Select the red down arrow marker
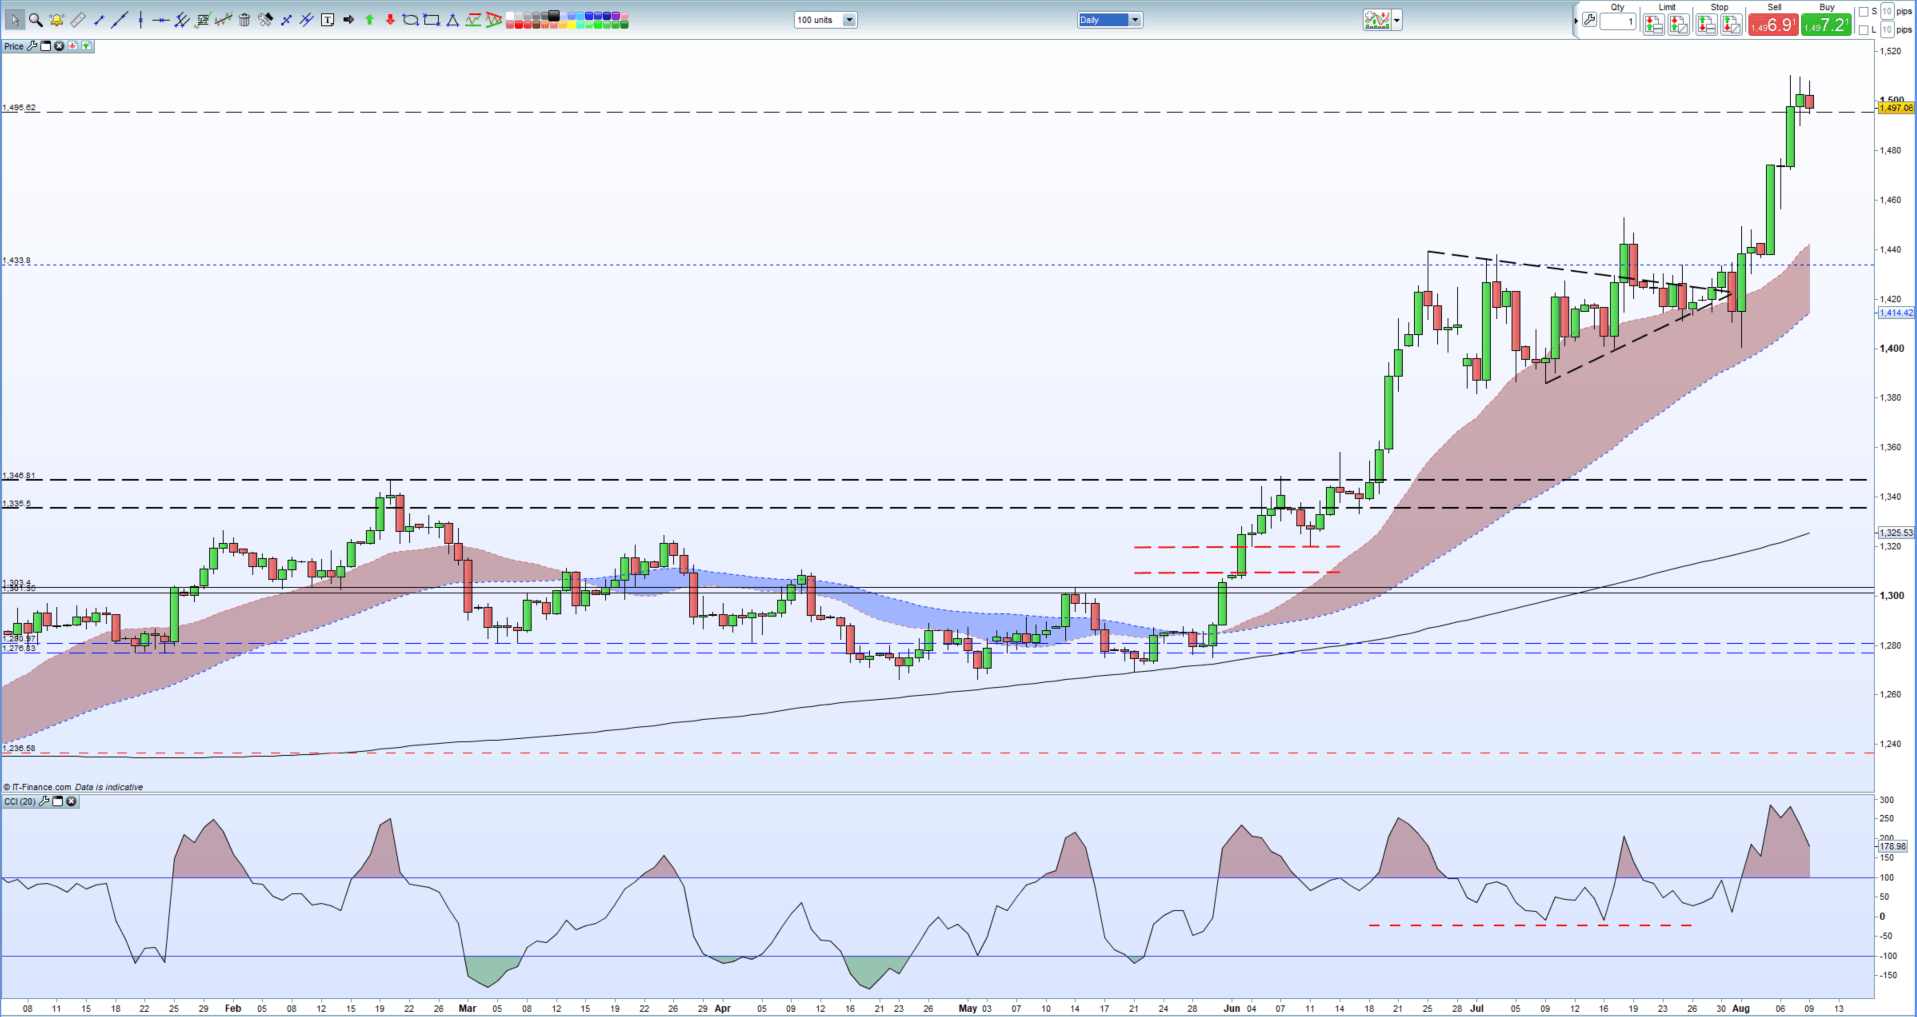This screenshot has height=1017, width=1917. (390, 20)
